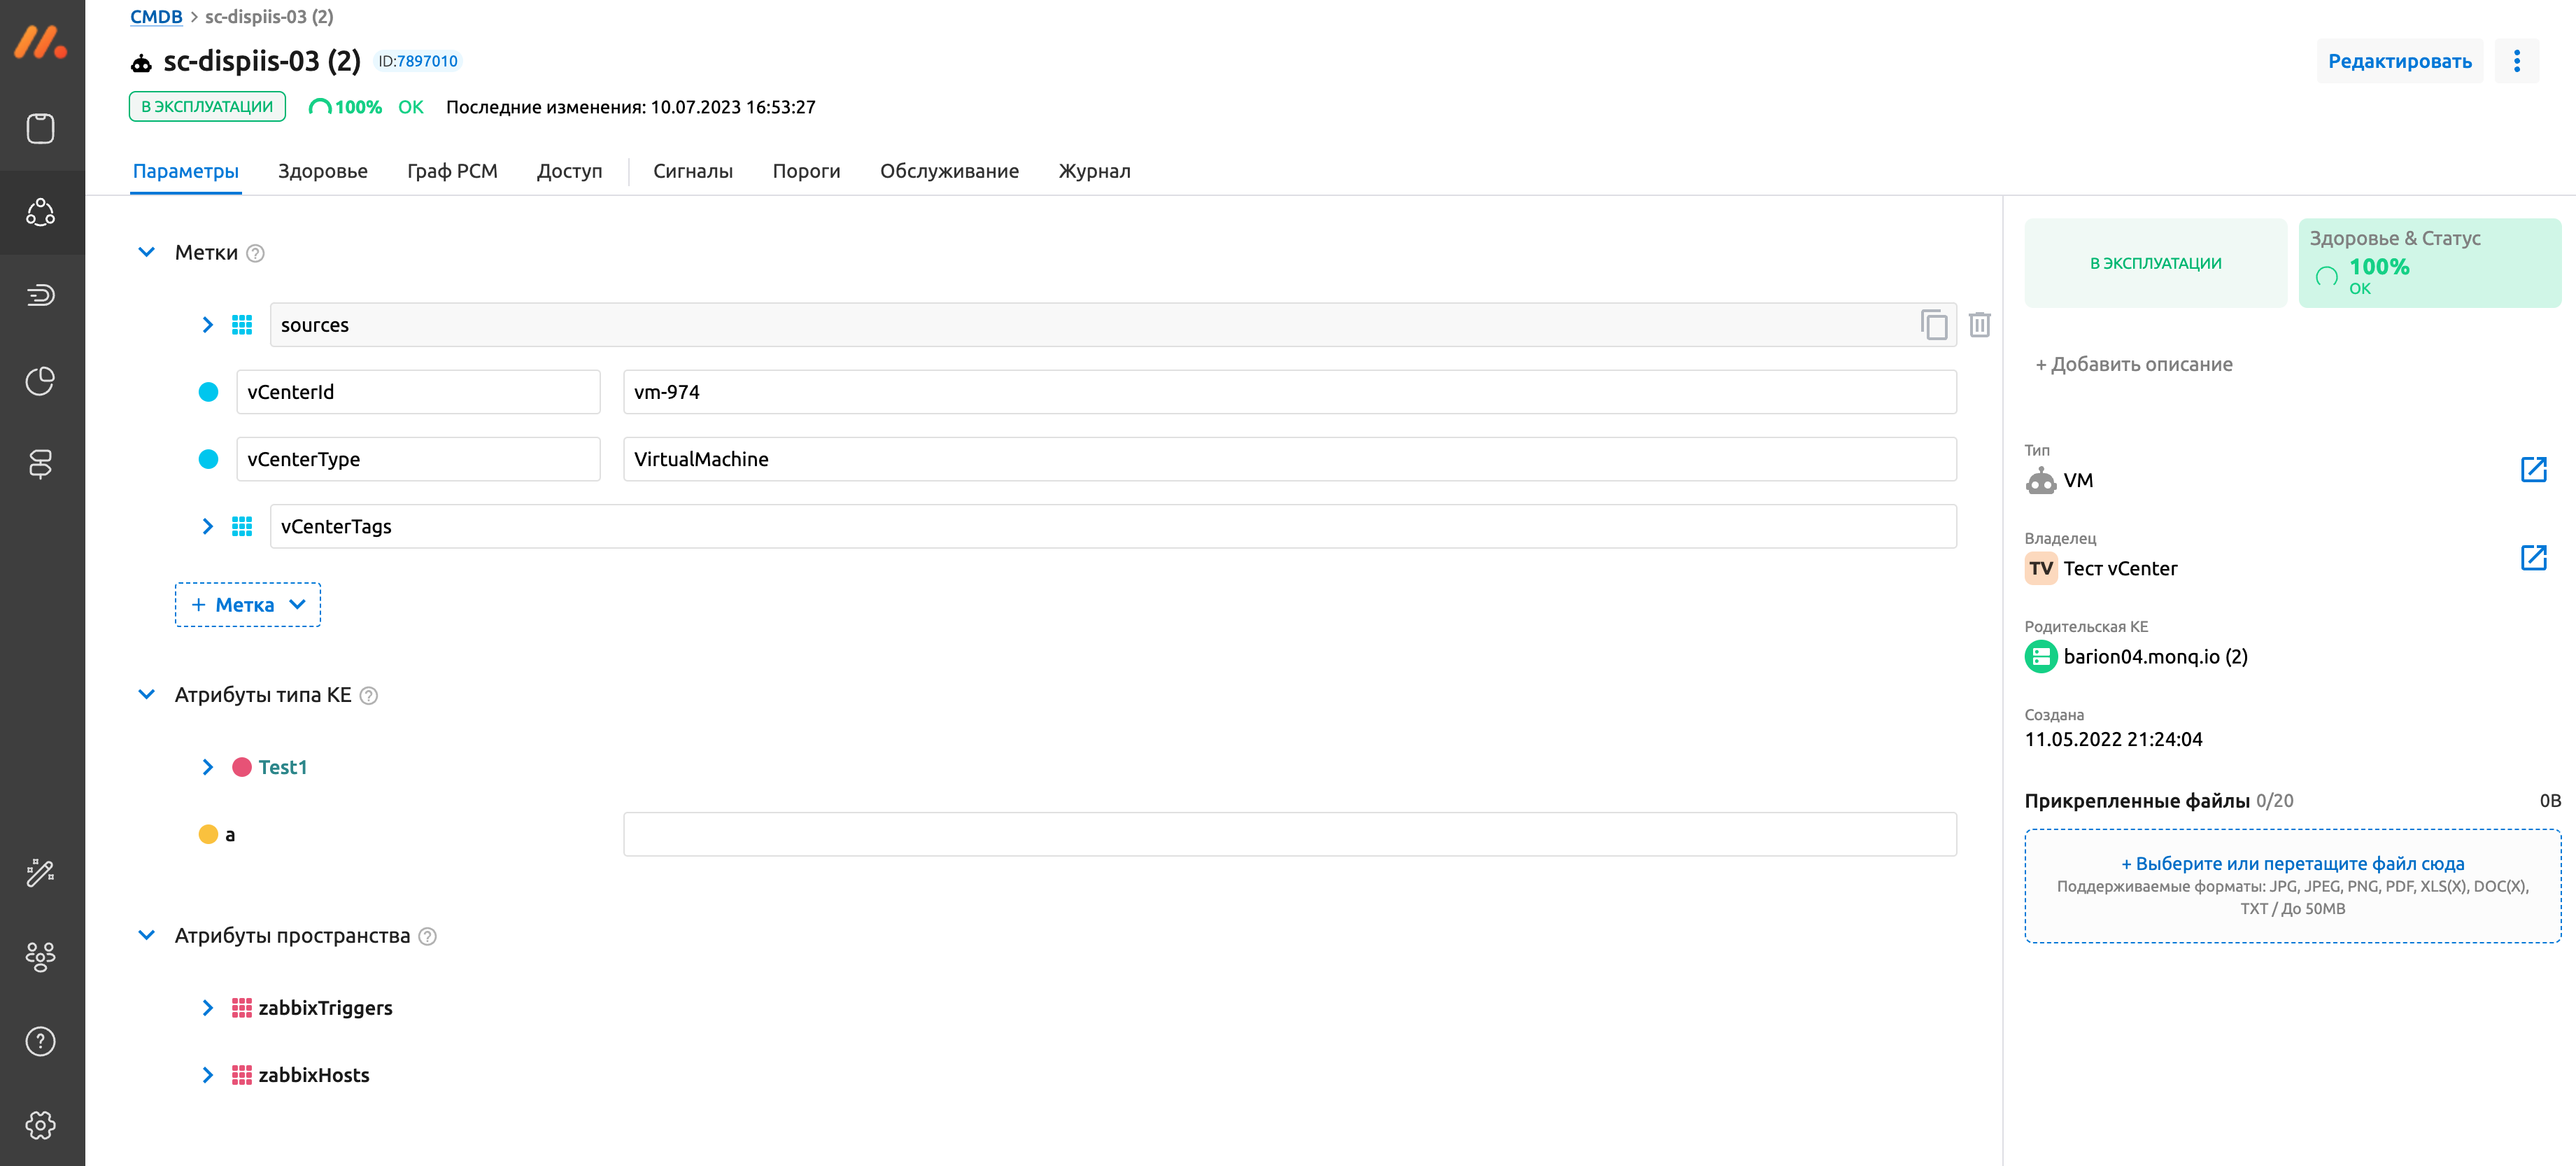This screenshot has height=1166, width=2576.
Task: Click + Добавить описание
Action: pyautogui.click(x=2134, y=365)
